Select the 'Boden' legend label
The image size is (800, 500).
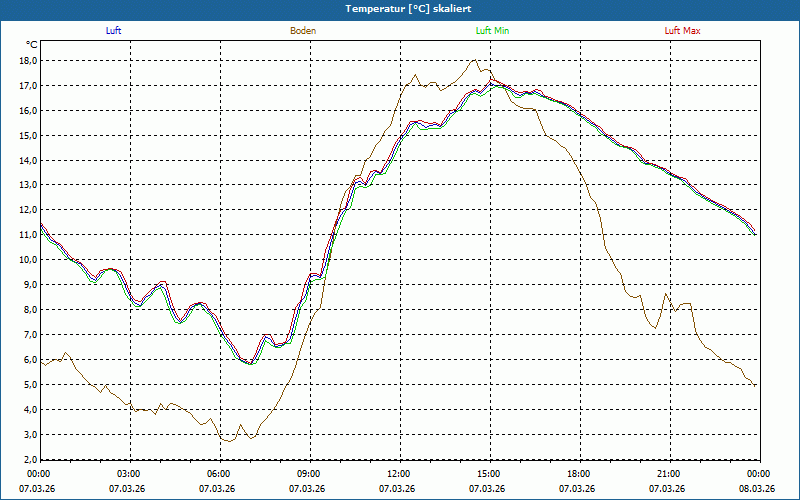pyautogui.click(x=303, y=31)
